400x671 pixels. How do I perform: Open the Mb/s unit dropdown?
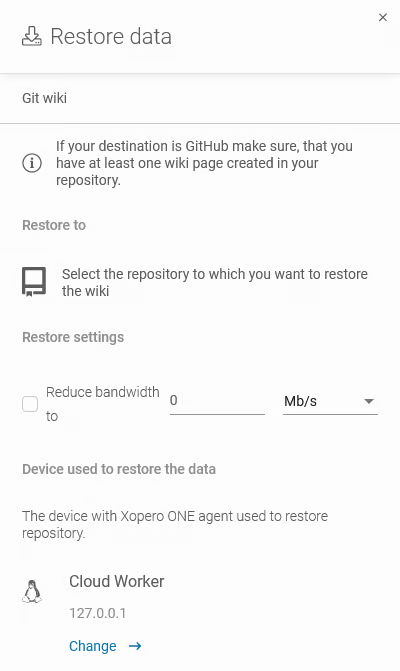(330, 401)
